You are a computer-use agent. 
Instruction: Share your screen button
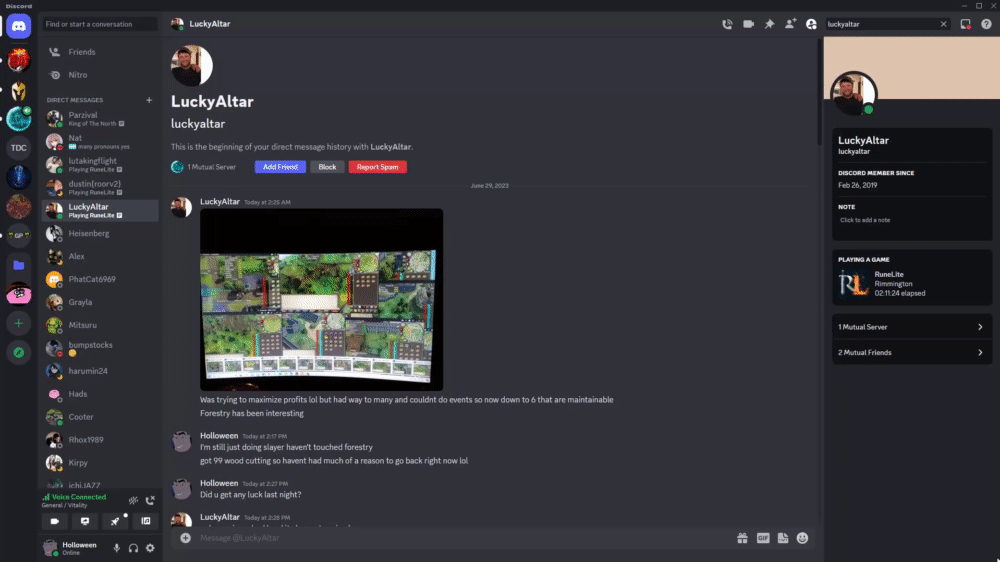[85, 522]
